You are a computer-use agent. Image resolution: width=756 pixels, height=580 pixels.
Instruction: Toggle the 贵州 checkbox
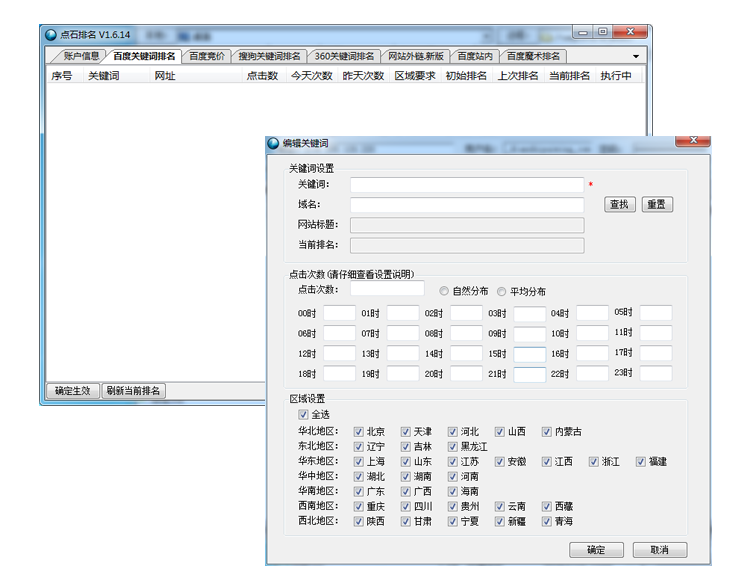452,506
